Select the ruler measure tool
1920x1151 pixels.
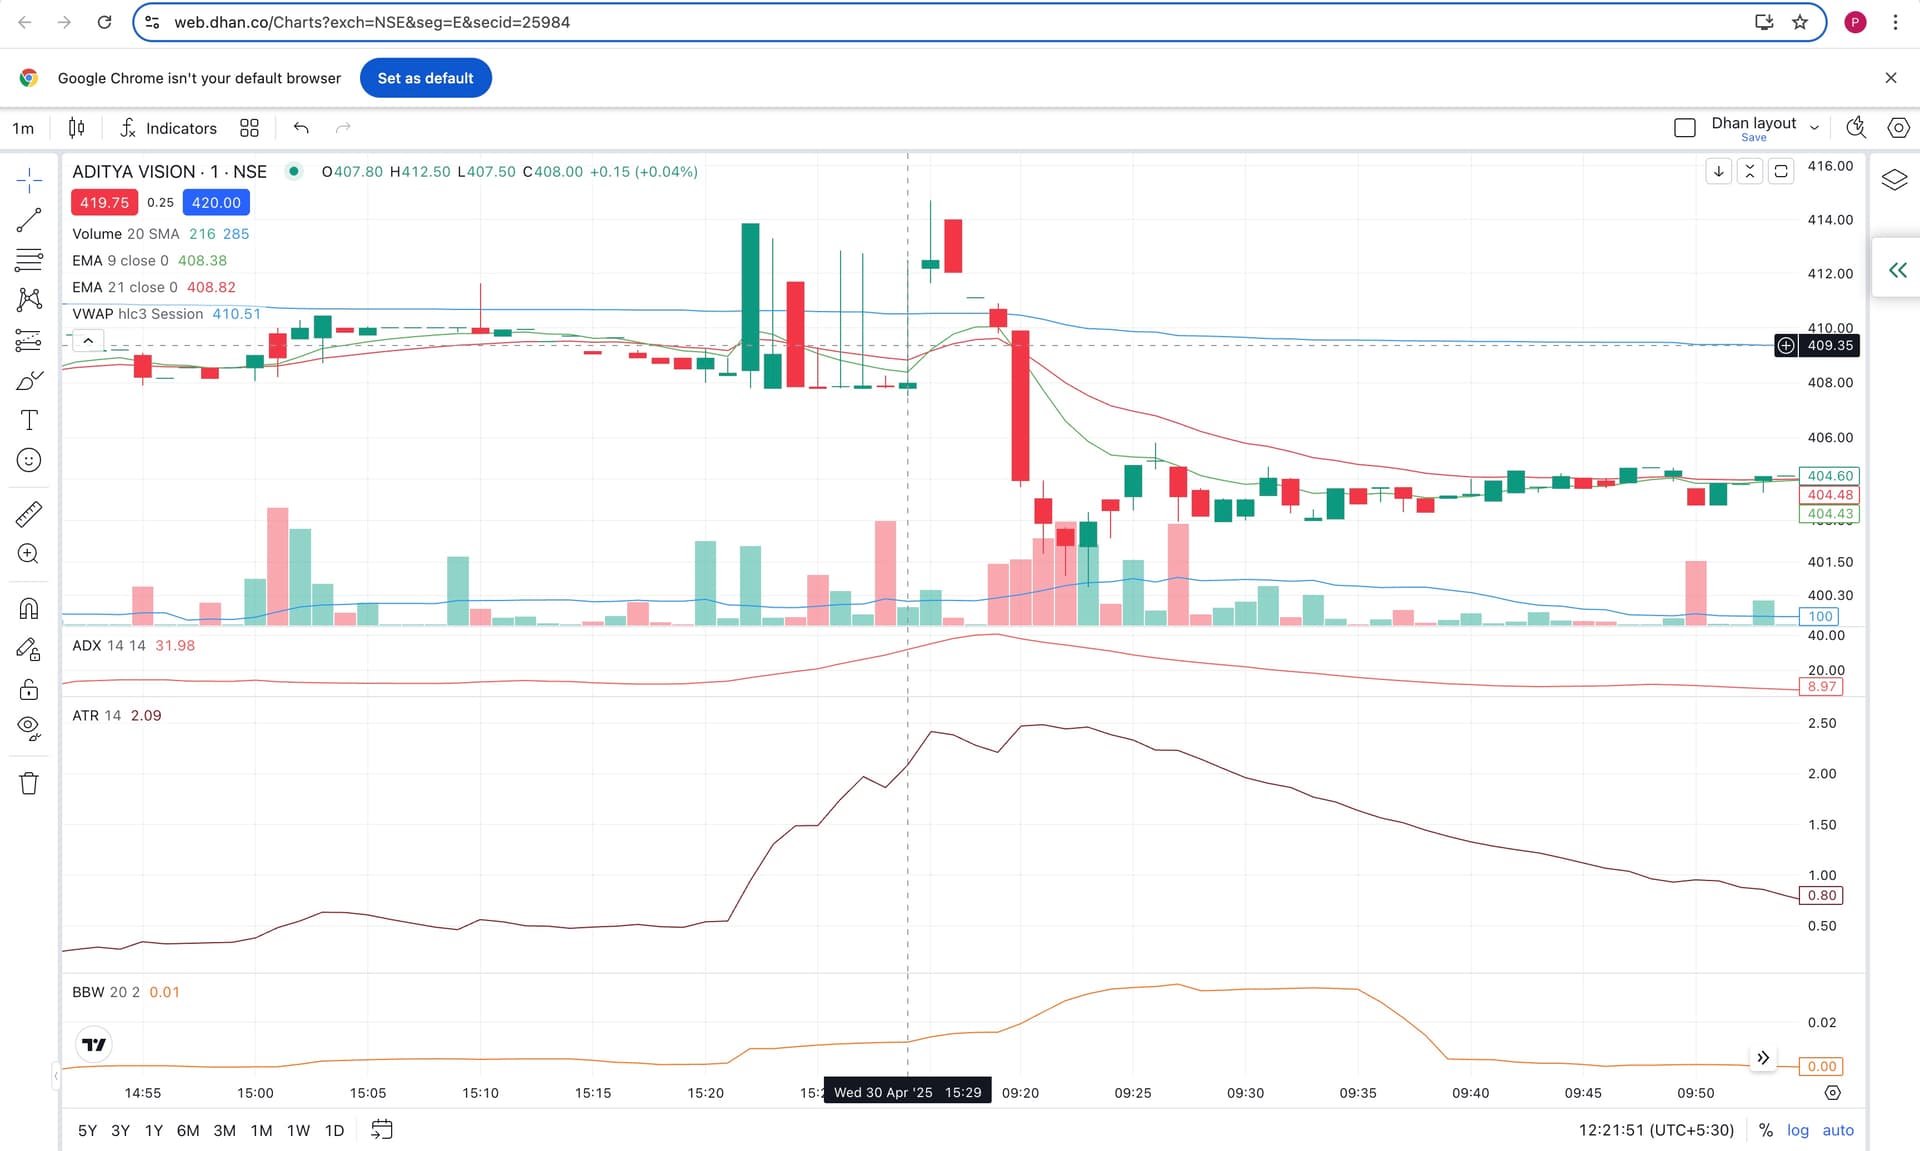(x=29, y=514)
